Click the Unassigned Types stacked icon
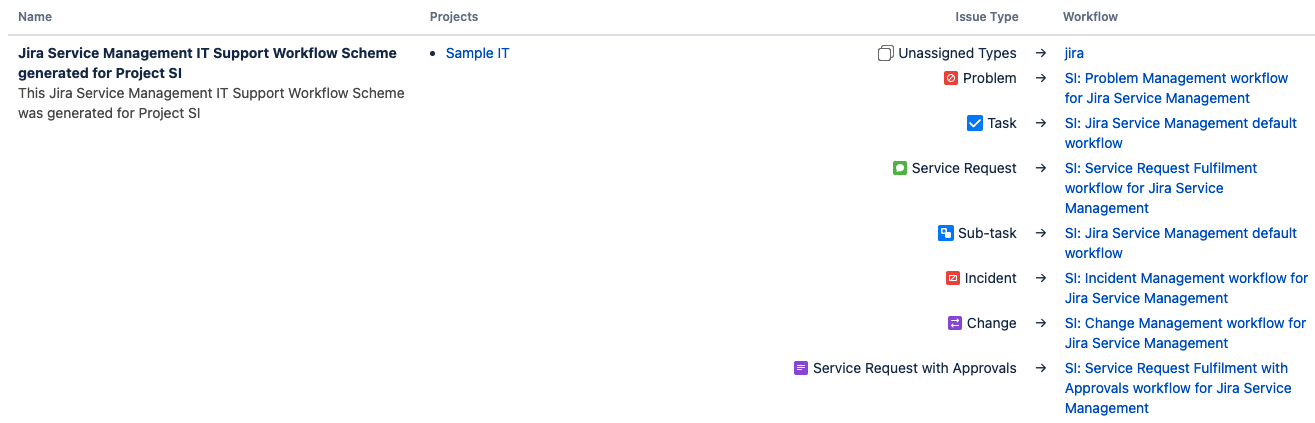The height and width of the screenshot is (423, 1315). [885, 53]
